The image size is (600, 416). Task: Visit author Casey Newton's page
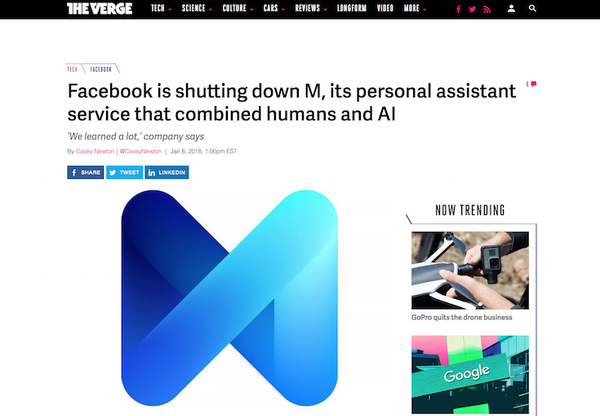[x=95, y=151]
